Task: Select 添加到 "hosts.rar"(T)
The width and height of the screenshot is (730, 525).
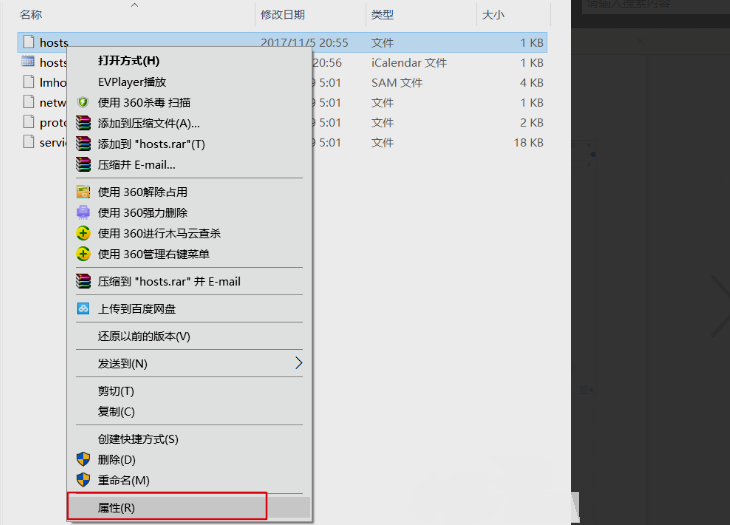Action: click(189, 144)
